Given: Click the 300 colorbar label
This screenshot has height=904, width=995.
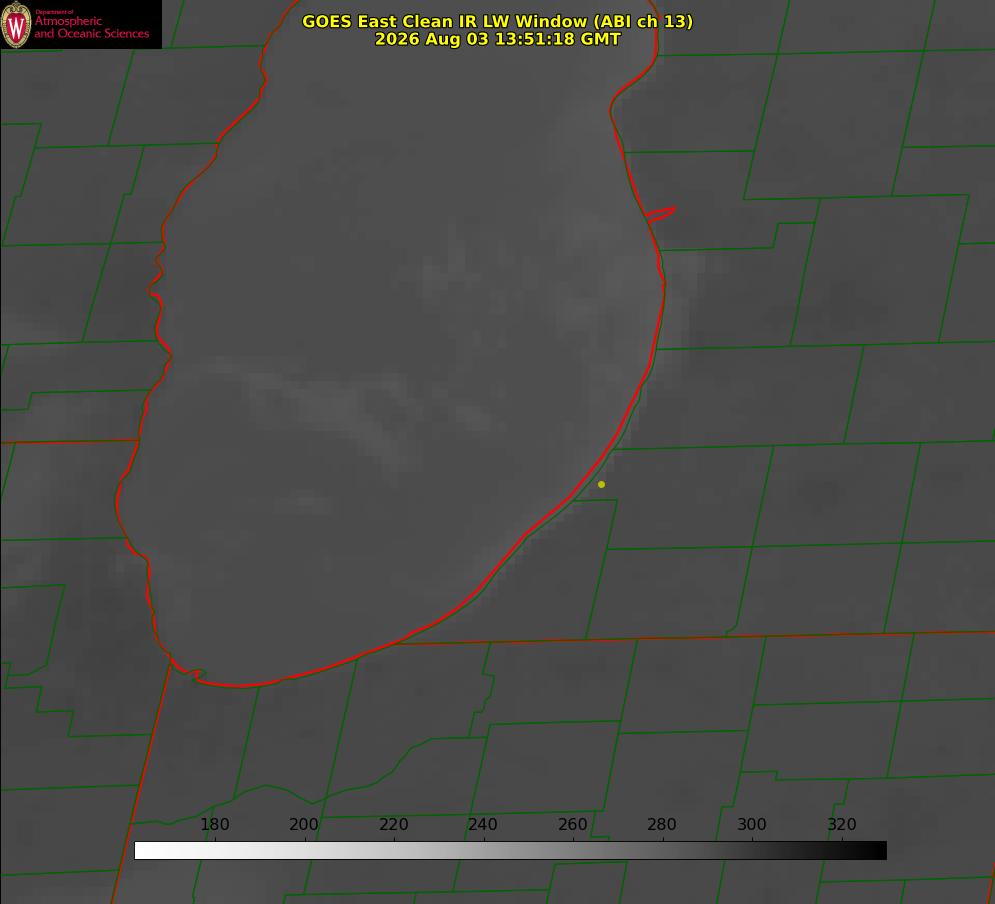Looking at the screenshot, I should click(752, 824).
